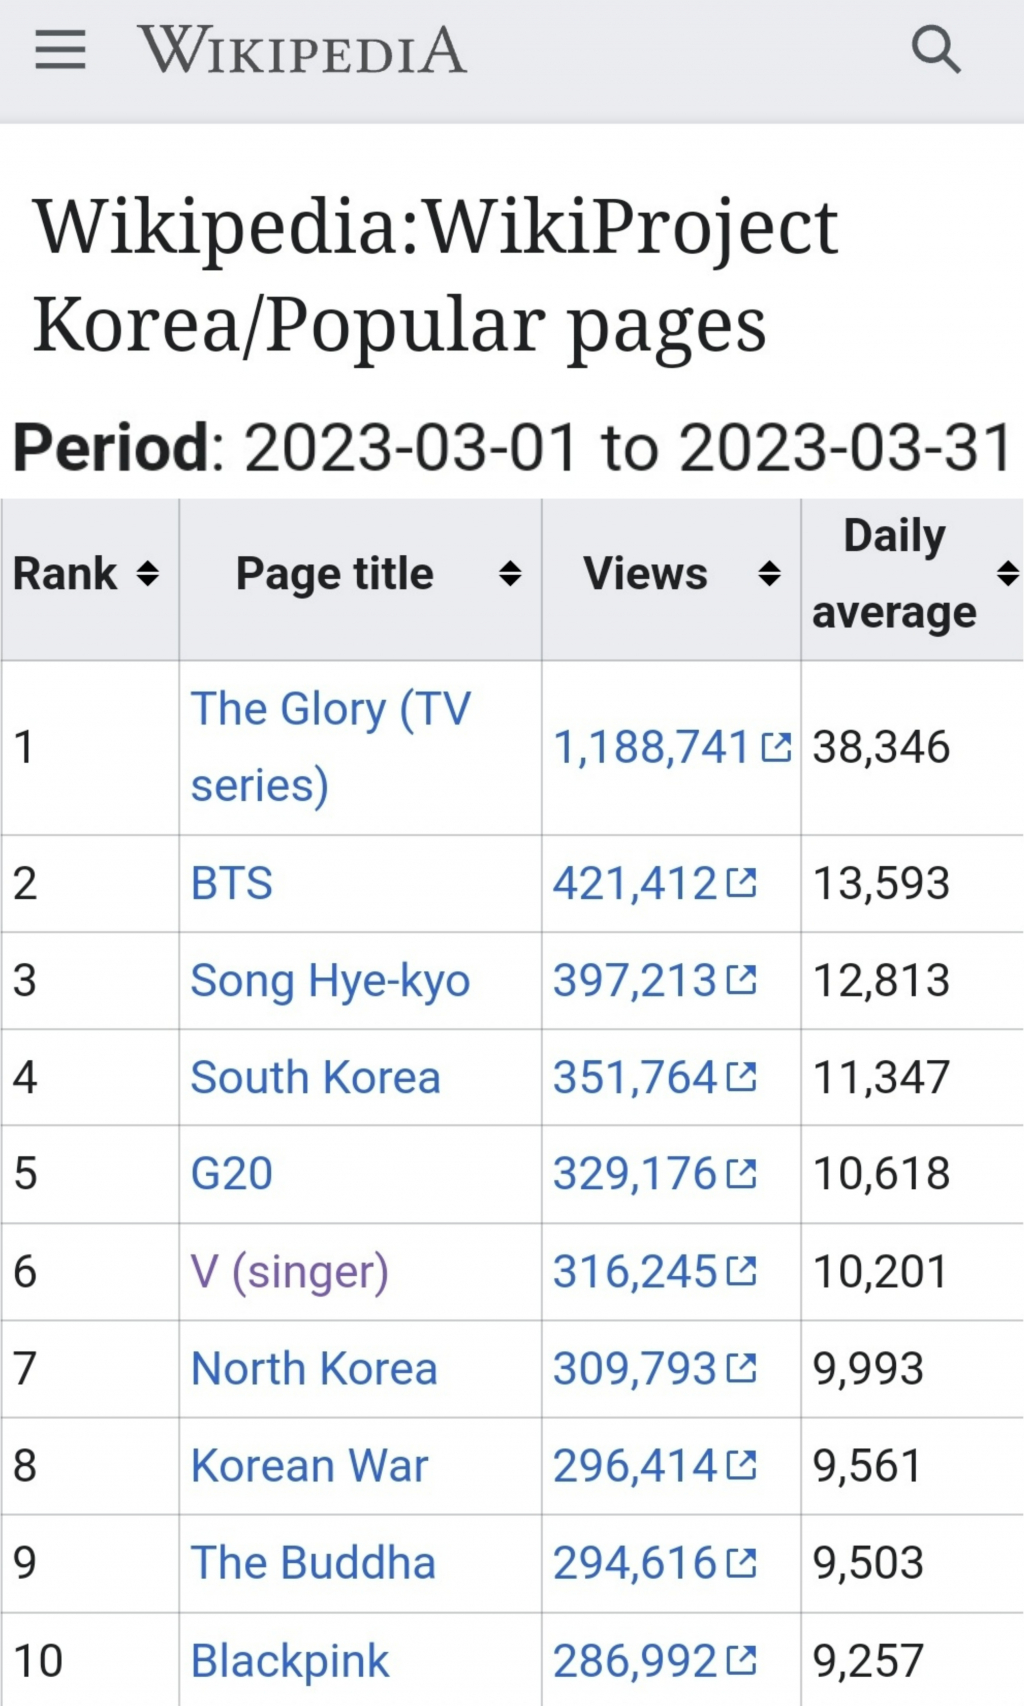The width and height of the screenshot is (1024, 1706).
Task: Tap the search magnifier icon
Action: pyautogui.click(x=936, y=49)
